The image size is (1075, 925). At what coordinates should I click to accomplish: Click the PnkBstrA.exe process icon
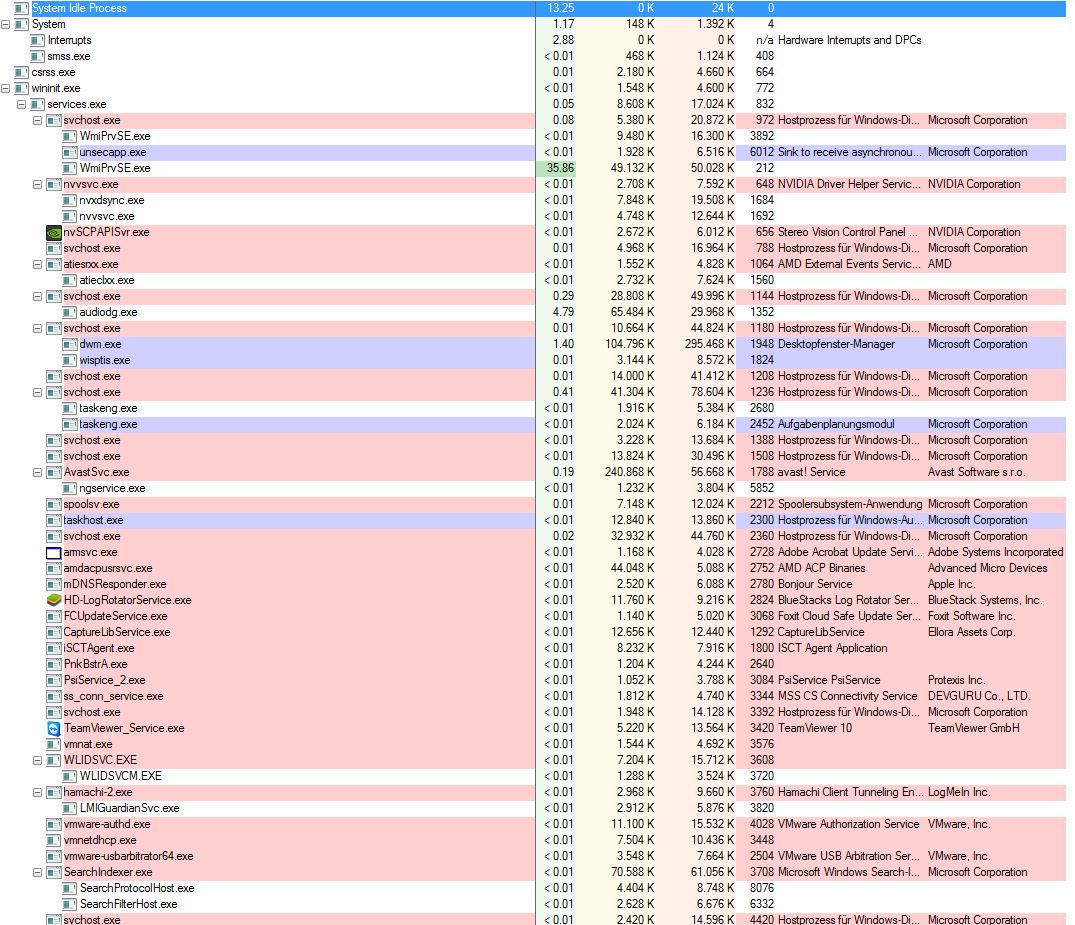tap(53, 664)
